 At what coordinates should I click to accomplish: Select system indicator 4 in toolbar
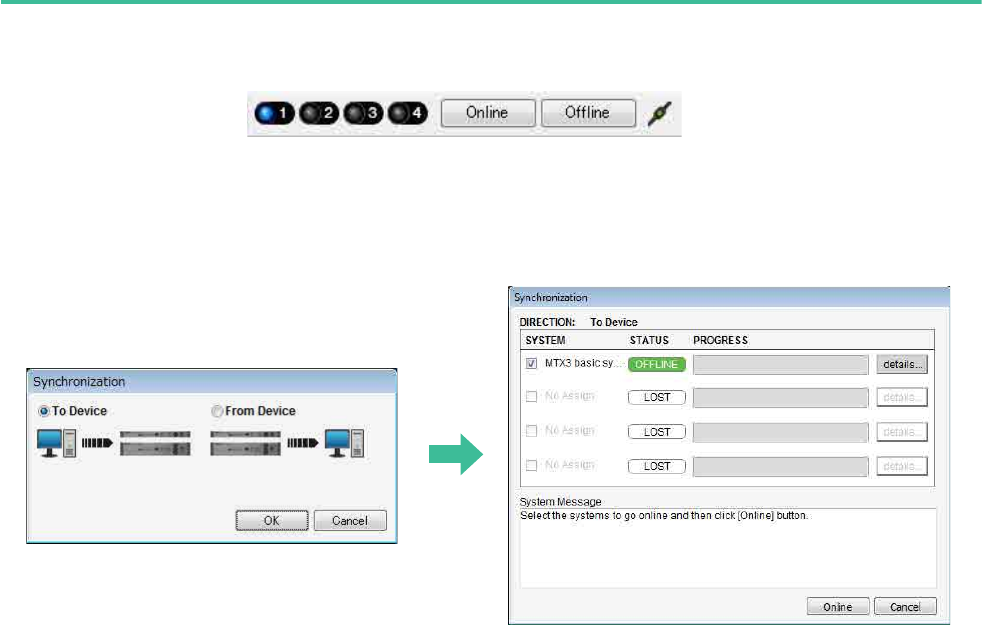click(408, 113)
